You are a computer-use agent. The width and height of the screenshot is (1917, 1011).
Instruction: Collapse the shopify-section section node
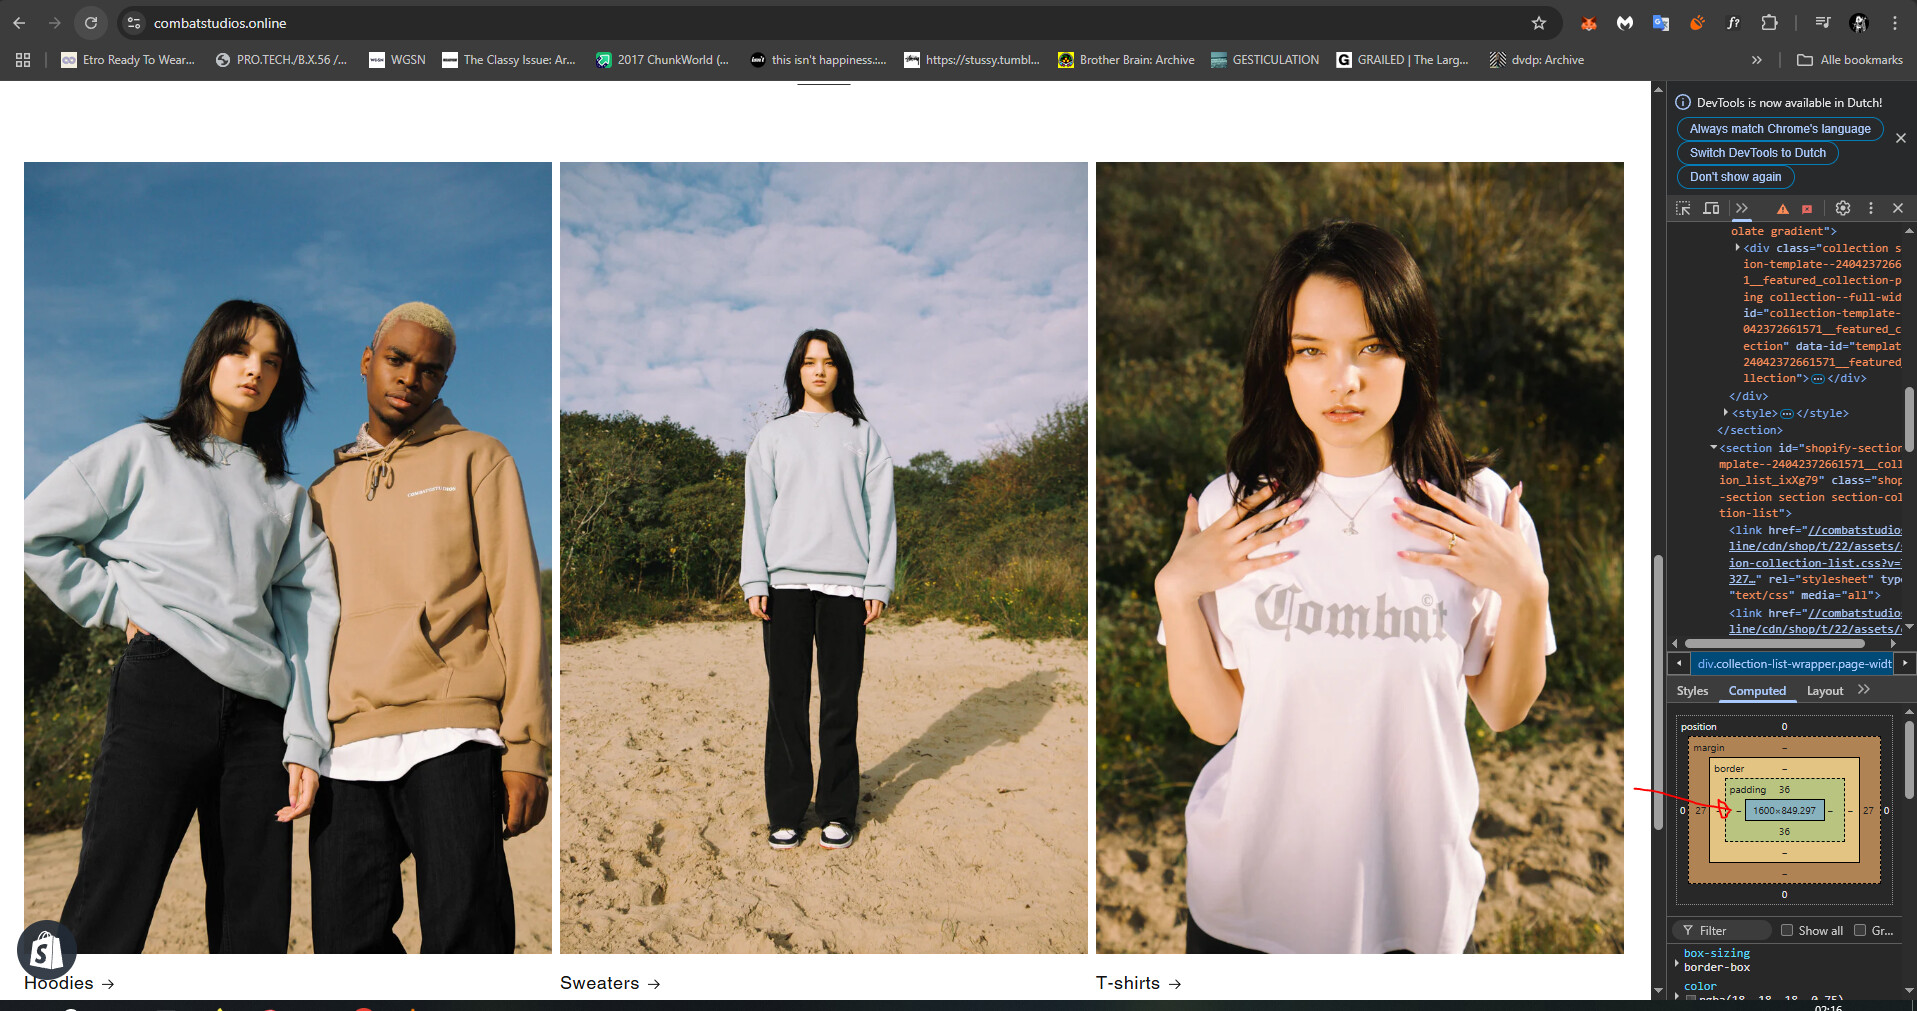coord(1714,448)
